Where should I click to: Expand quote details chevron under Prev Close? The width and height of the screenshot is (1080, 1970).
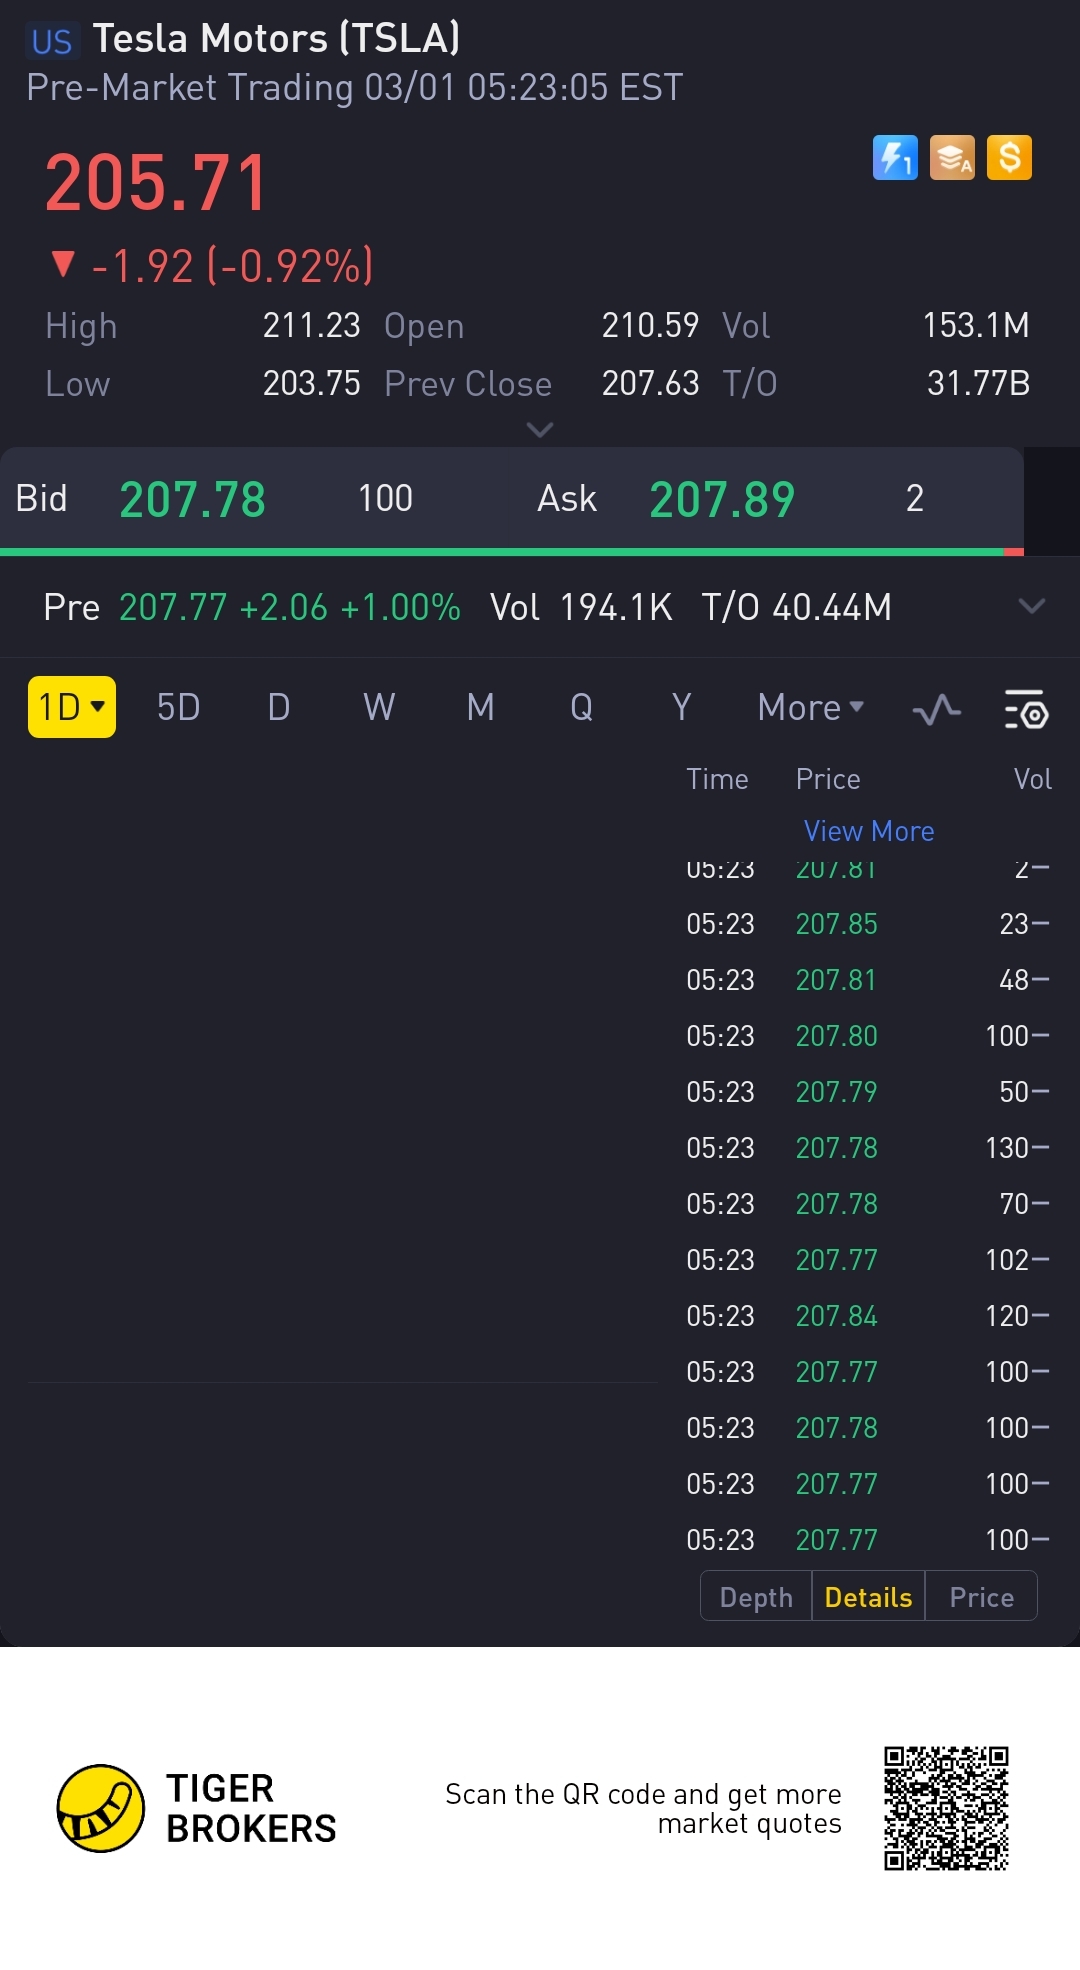[x=540, y=430]
